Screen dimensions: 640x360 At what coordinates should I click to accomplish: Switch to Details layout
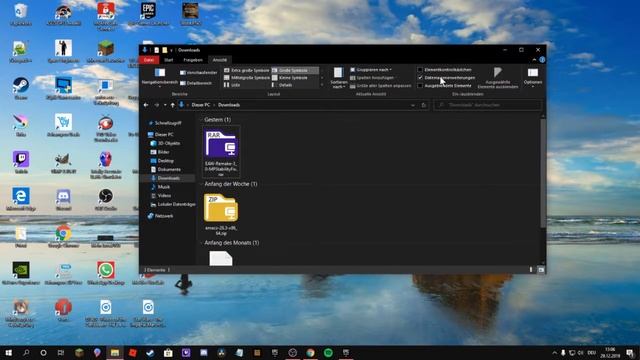click(x=282, y=85)
